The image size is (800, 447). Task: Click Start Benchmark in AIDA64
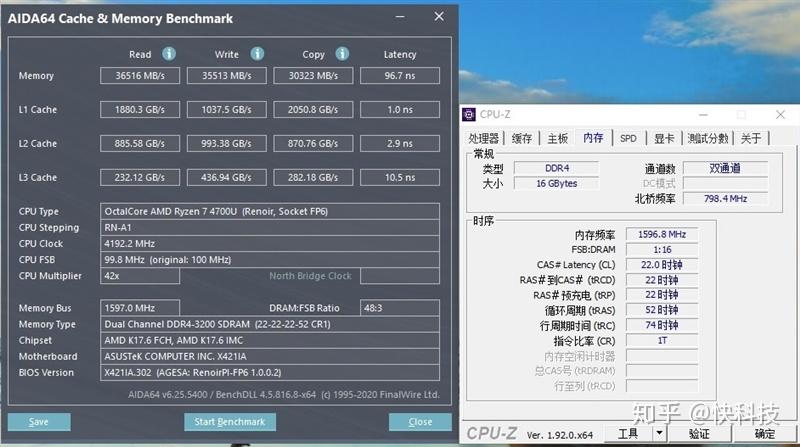coord(230,422)
